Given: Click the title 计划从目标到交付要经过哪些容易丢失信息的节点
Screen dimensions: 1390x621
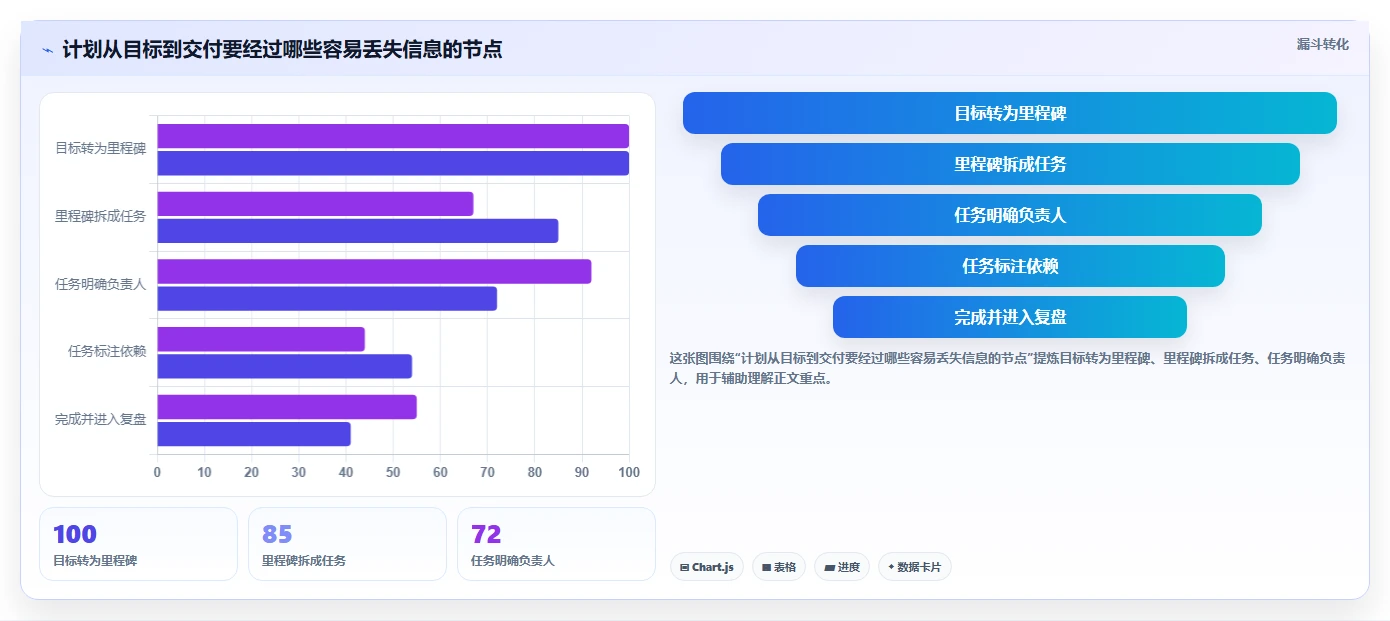Looking at the screenshot, I should [x=282, y=49].
